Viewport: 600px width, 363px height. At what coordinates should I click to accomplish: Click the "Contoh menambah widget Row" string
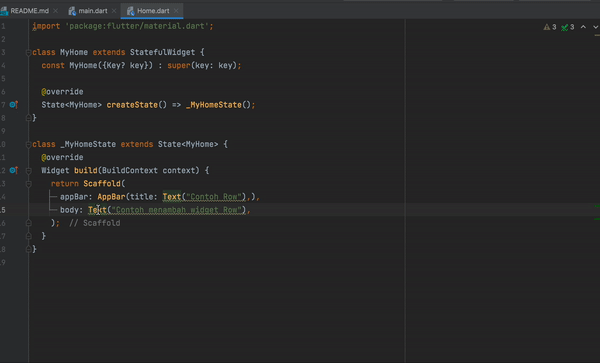point(176,210)
